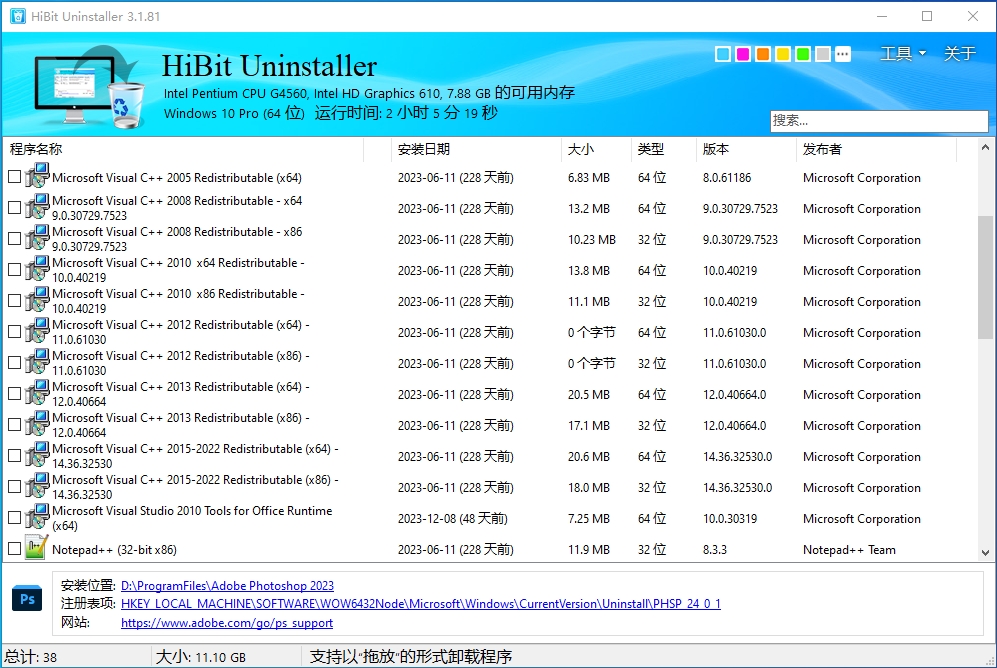Select the light blue theme color swatch
Image resolution: width=997 pixels, height=668 pixels.
tap(722, 54)
